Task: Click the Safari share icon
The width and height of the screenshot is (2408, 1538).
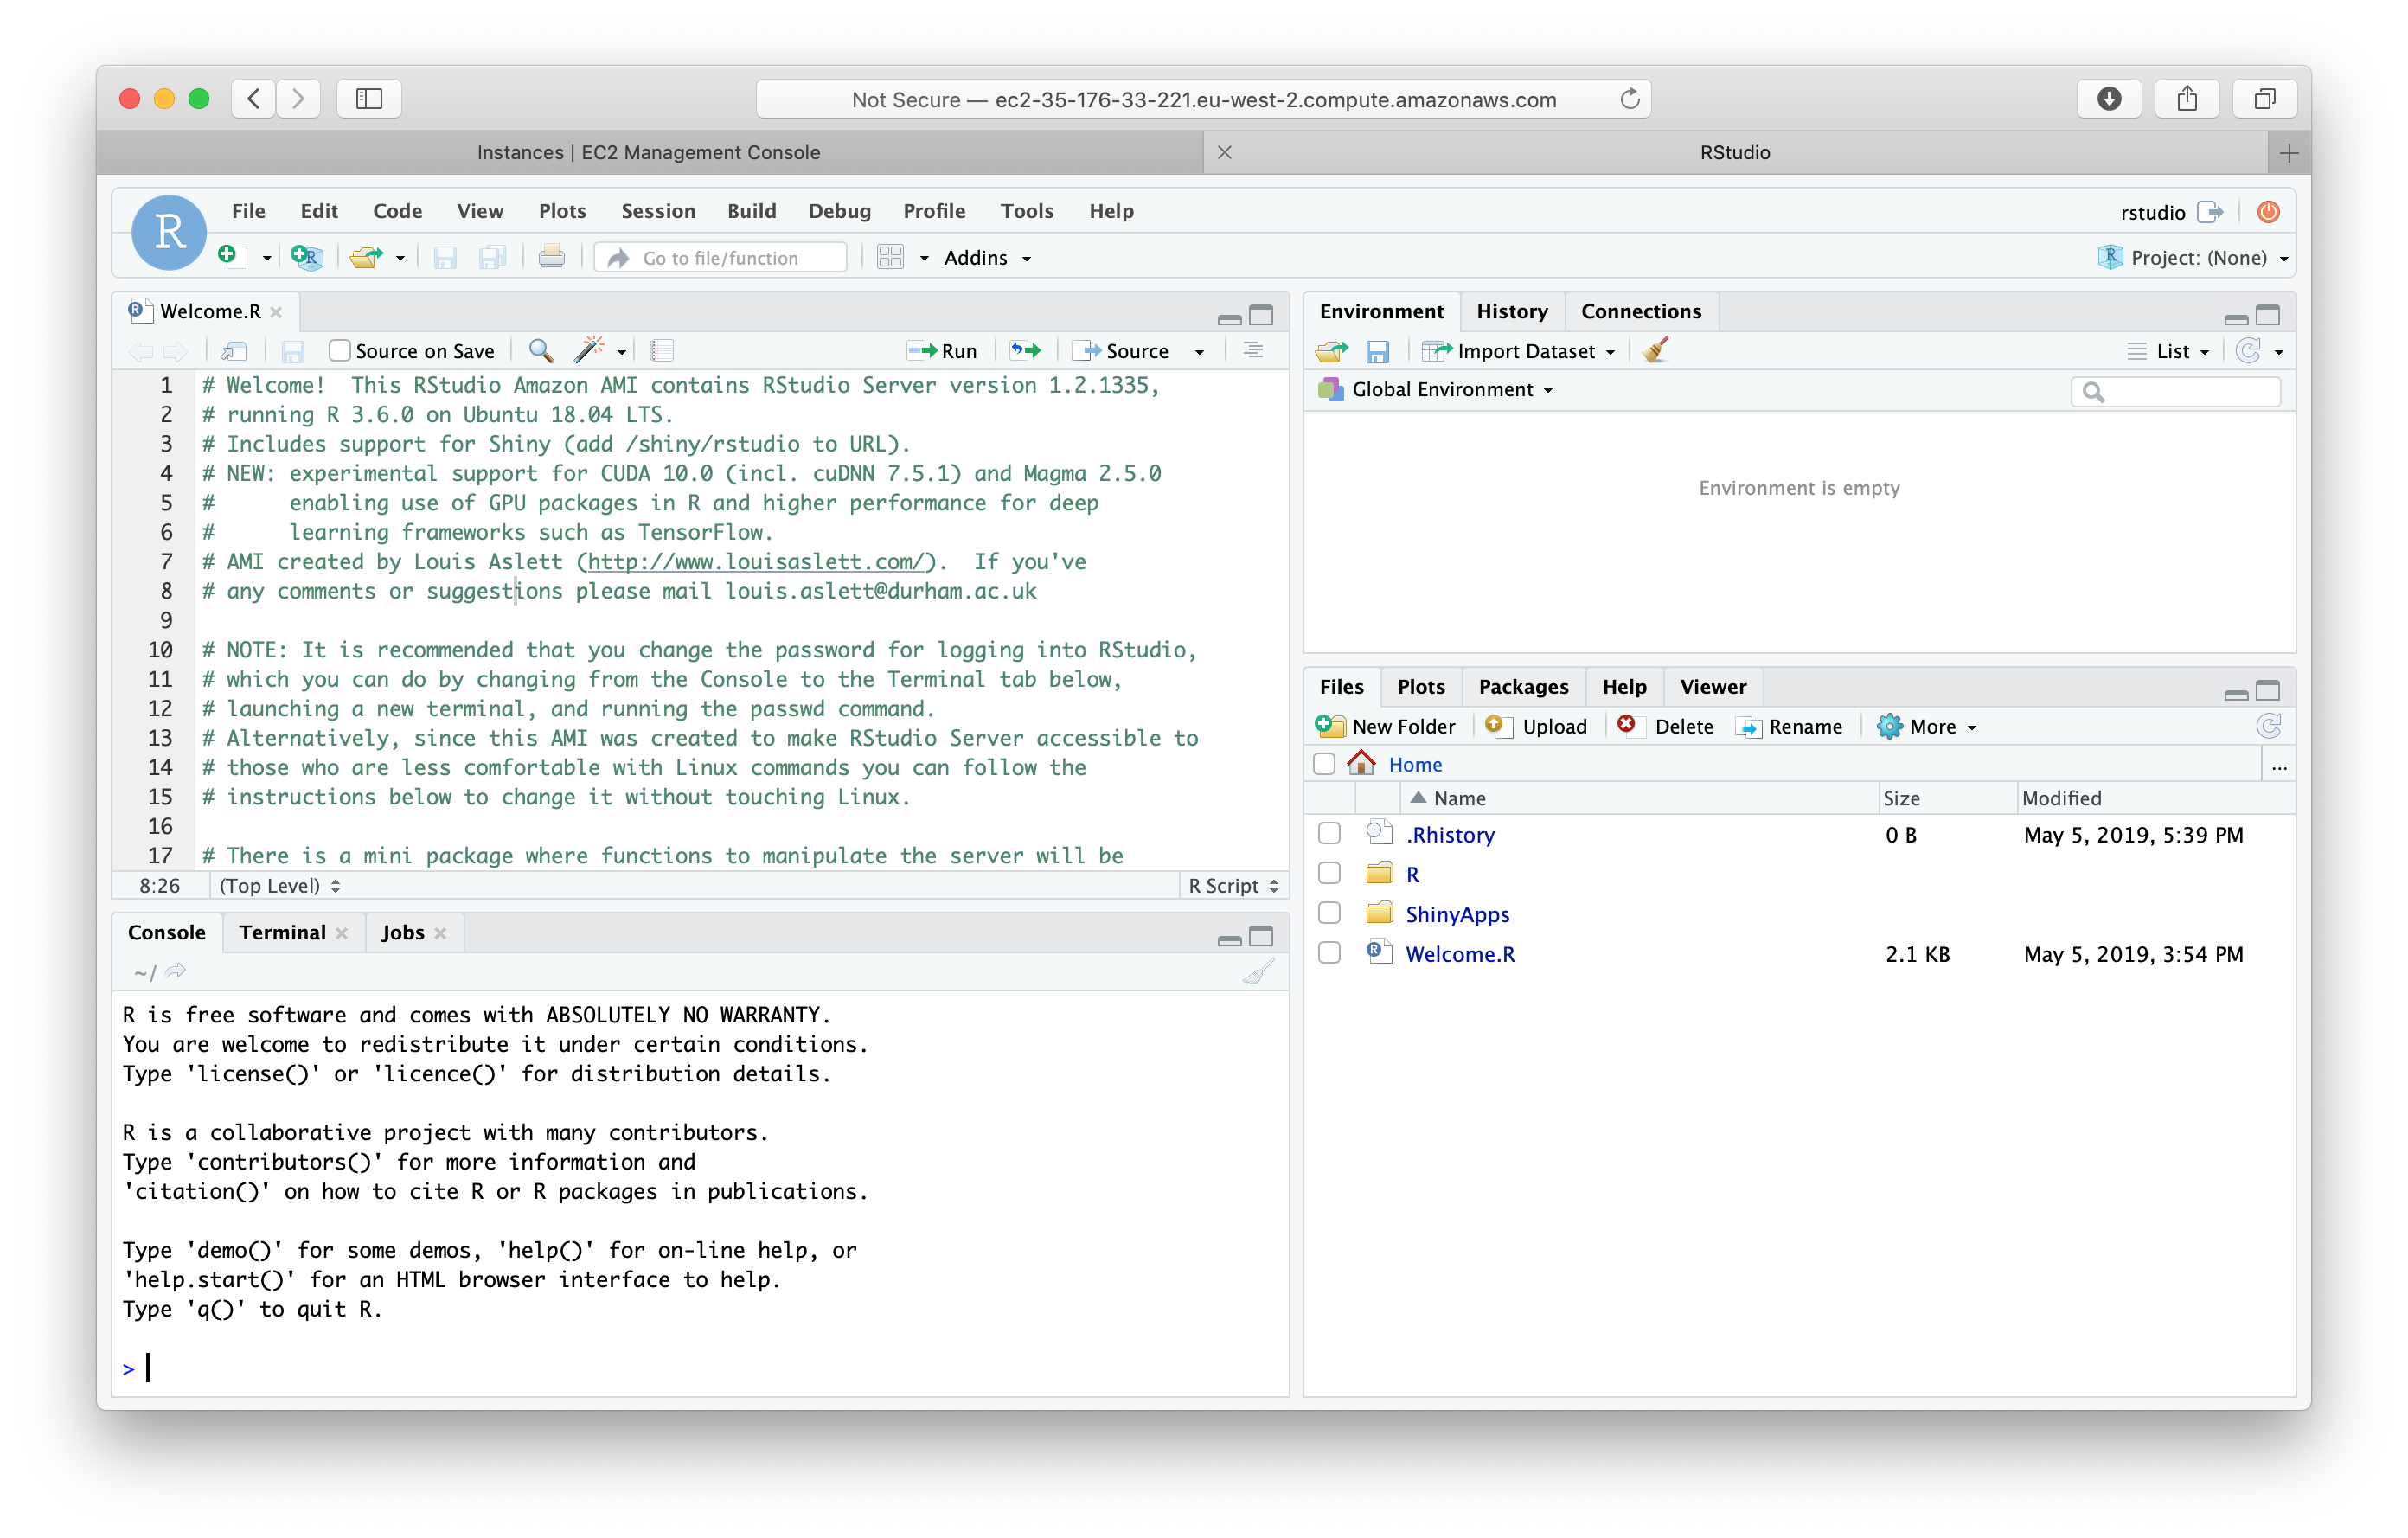Action: pos(2187,98)
